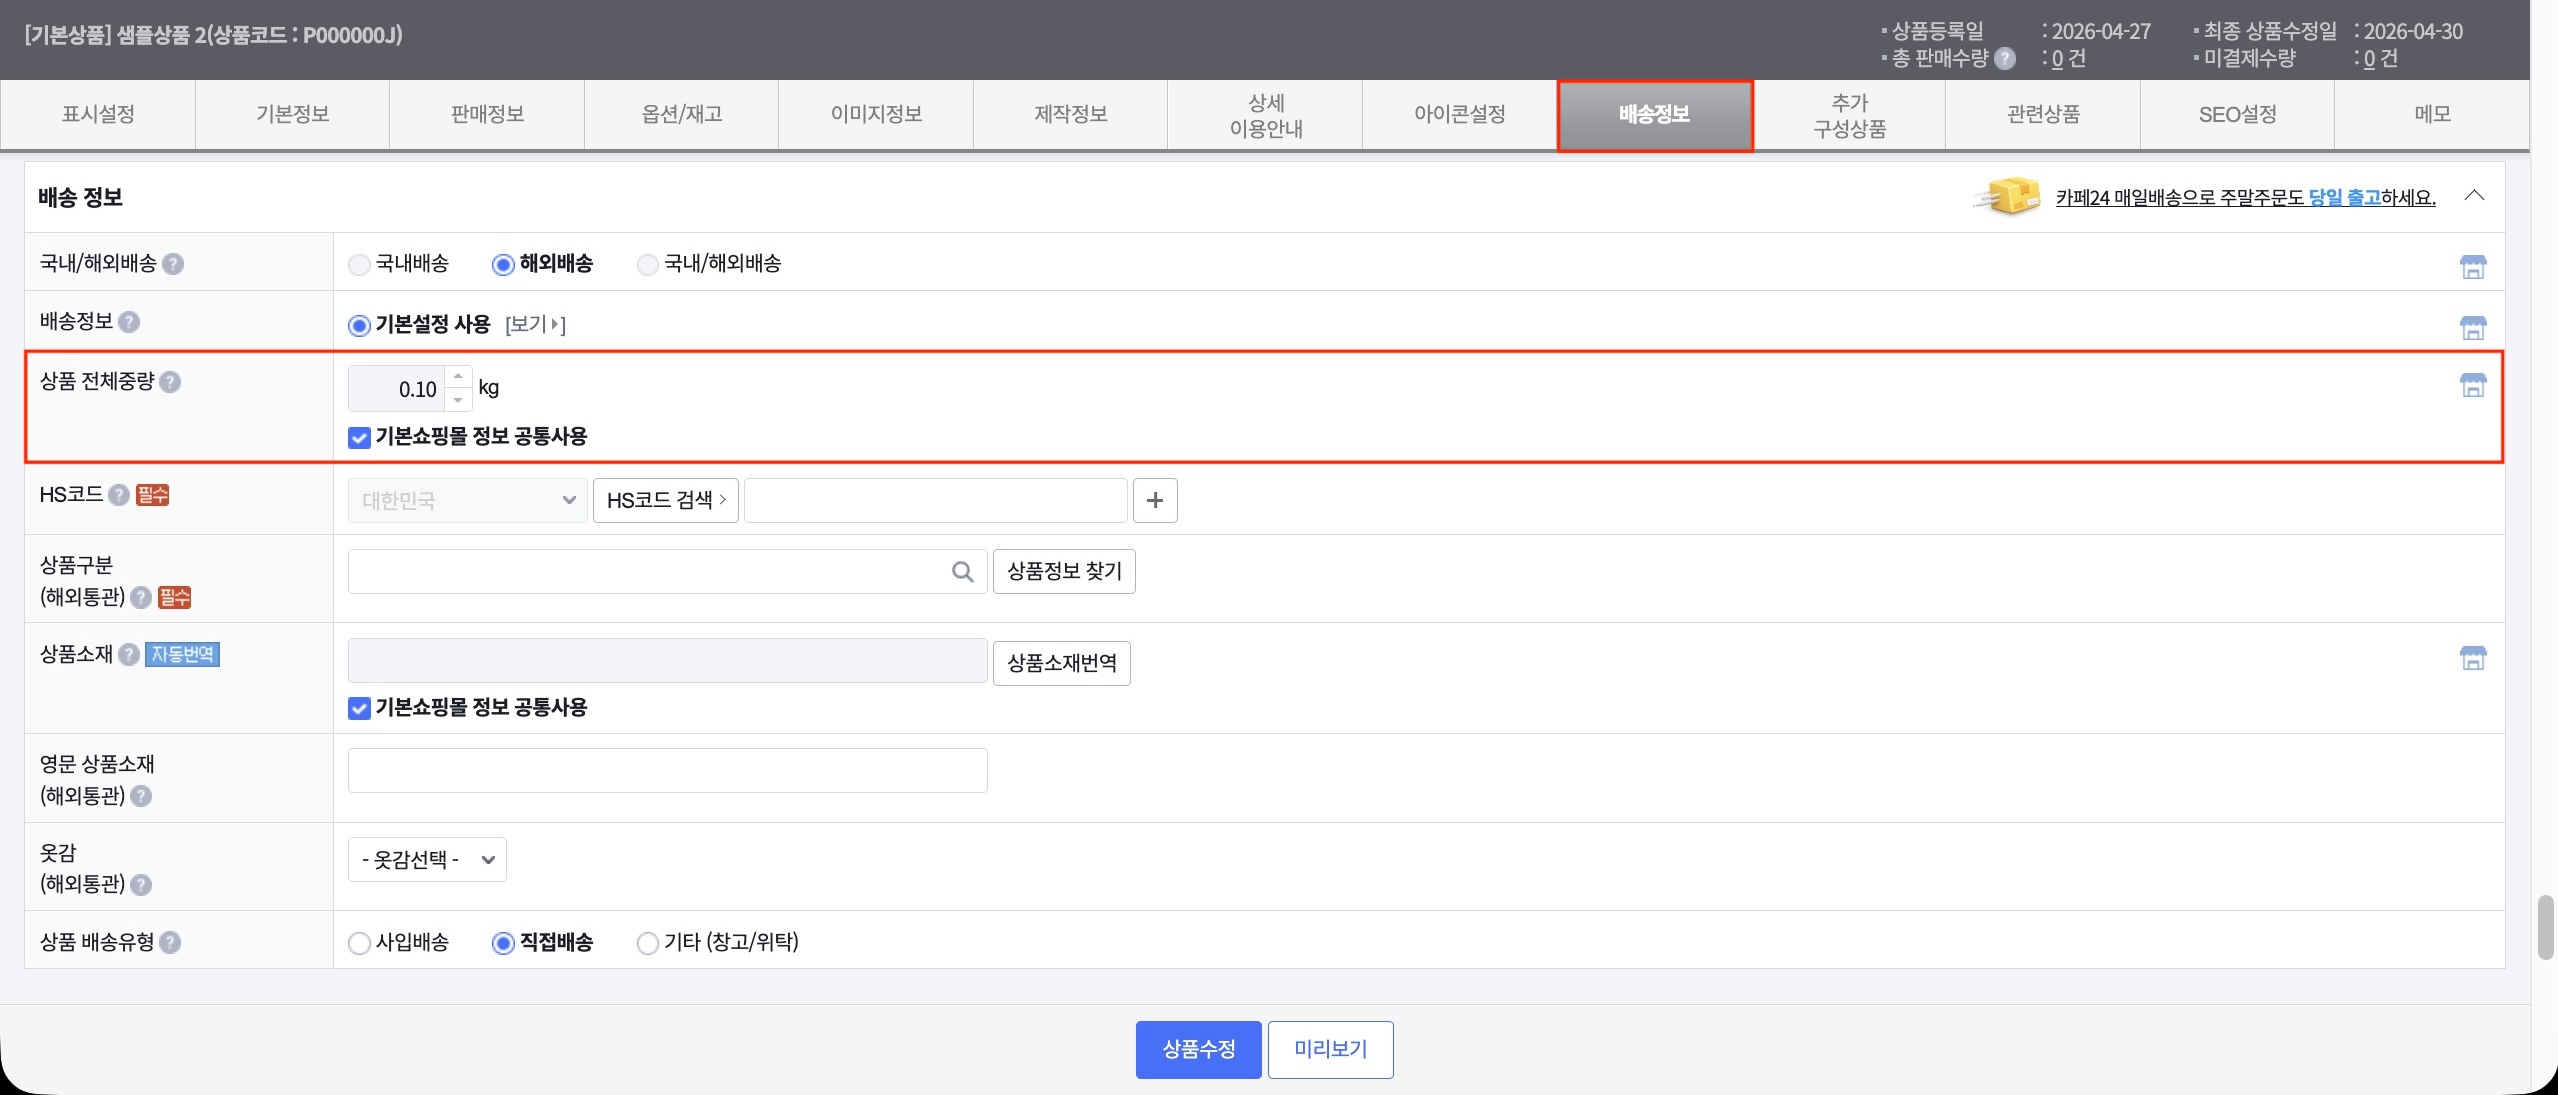The image size is (2558, 1095).
Task: Click the plus button to add HS코드
Action: (1155, 500)
